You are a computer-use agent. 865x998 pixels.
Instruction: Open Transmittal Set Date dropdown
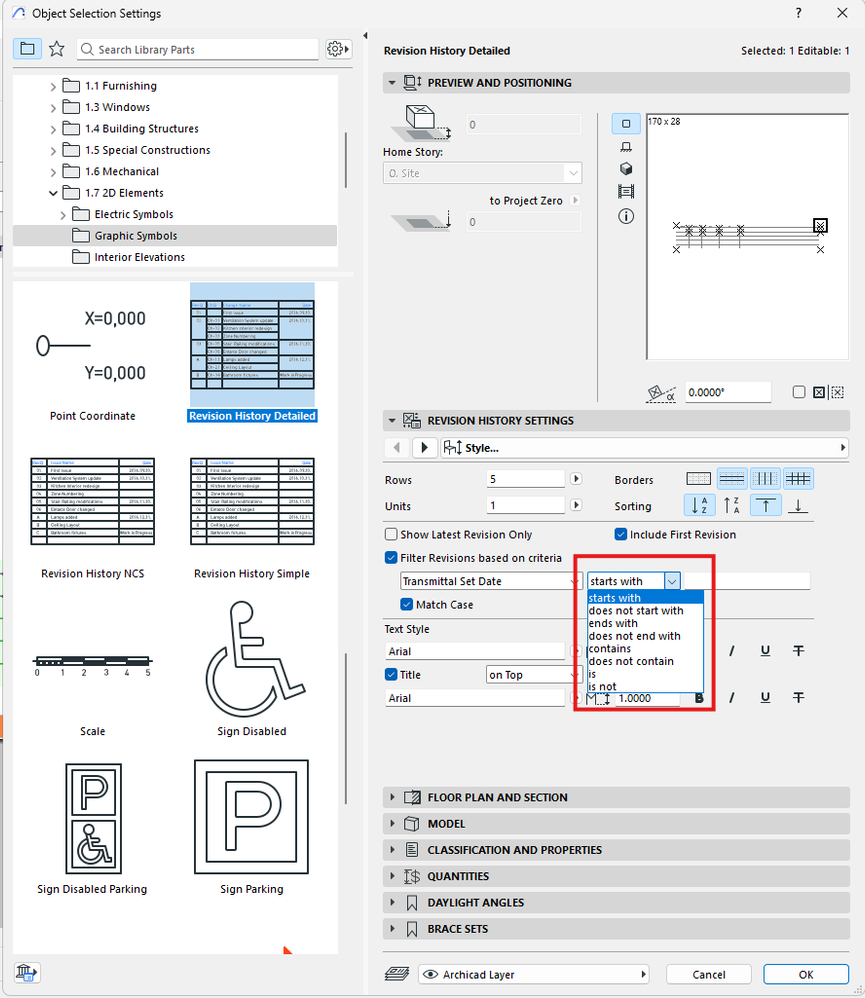(490, 581)
